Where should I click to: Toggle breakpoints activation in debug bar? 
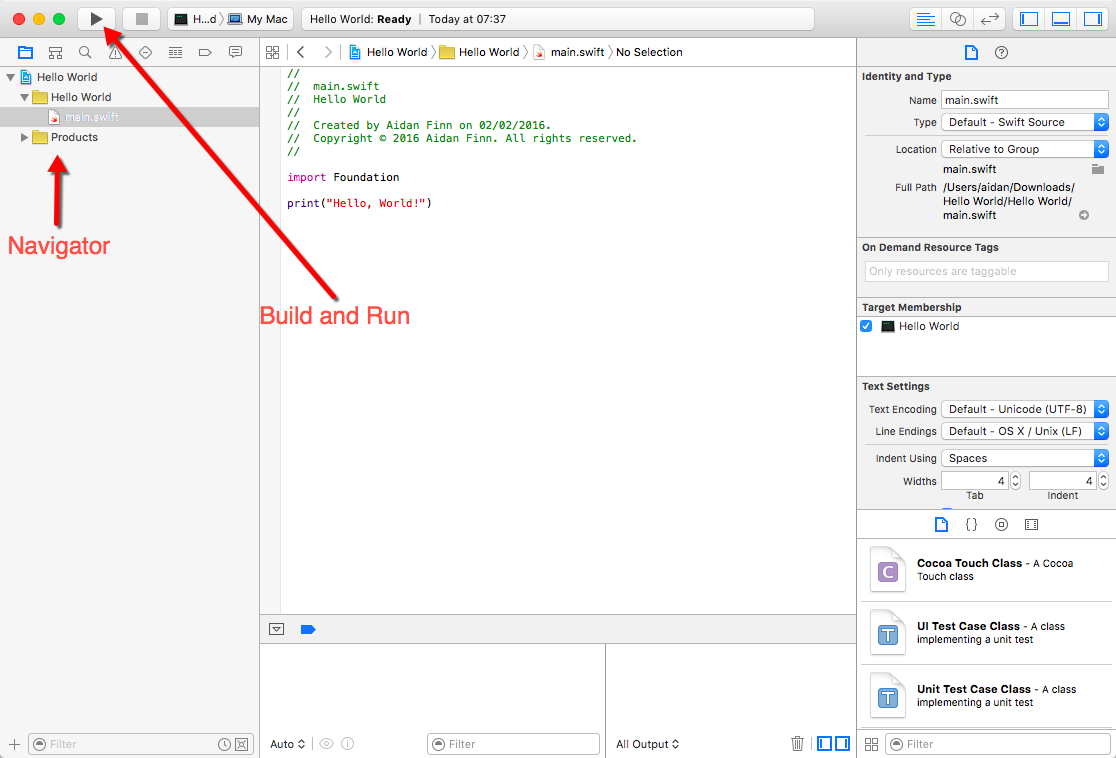click(x=308, y=629)
